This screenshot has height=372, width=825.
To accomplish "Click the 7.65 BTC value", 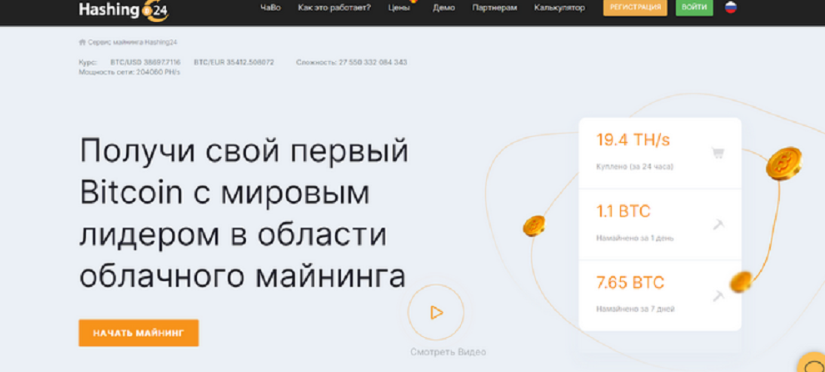I will click(630, 283).
